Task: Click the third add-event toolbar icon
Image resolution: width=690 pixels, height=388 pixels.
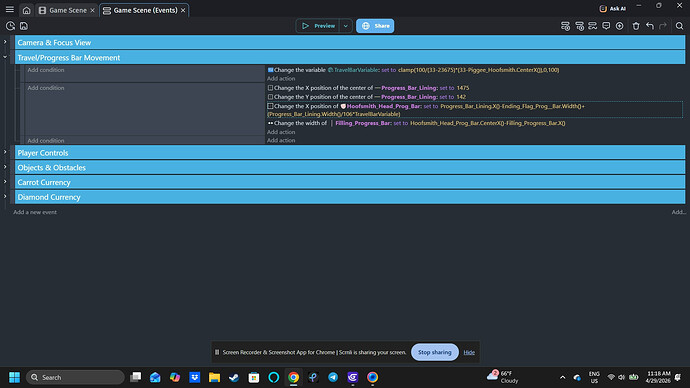Action: [x=593, y=26]
